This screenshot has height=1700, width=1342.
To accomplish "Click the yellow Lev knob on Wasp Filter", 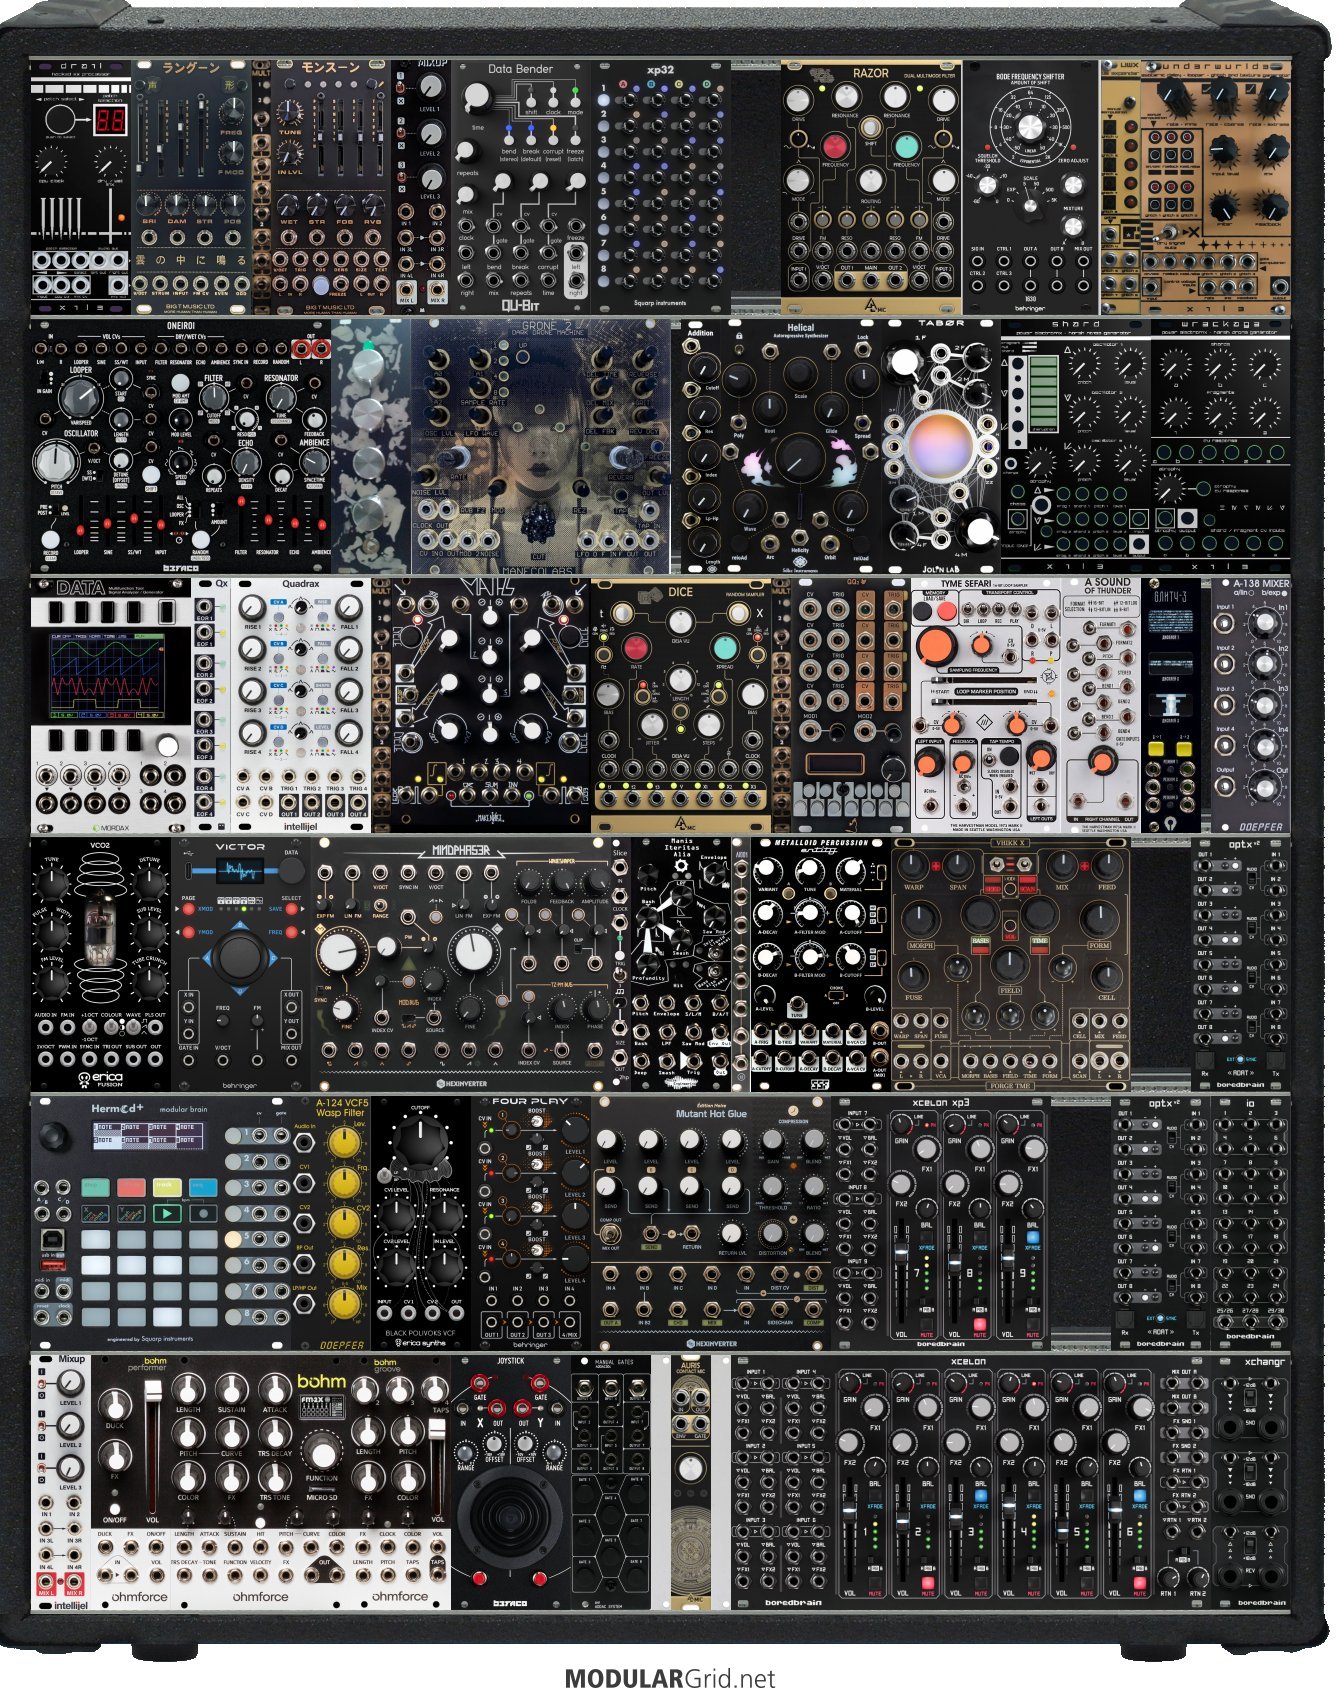I will 345,1142.
